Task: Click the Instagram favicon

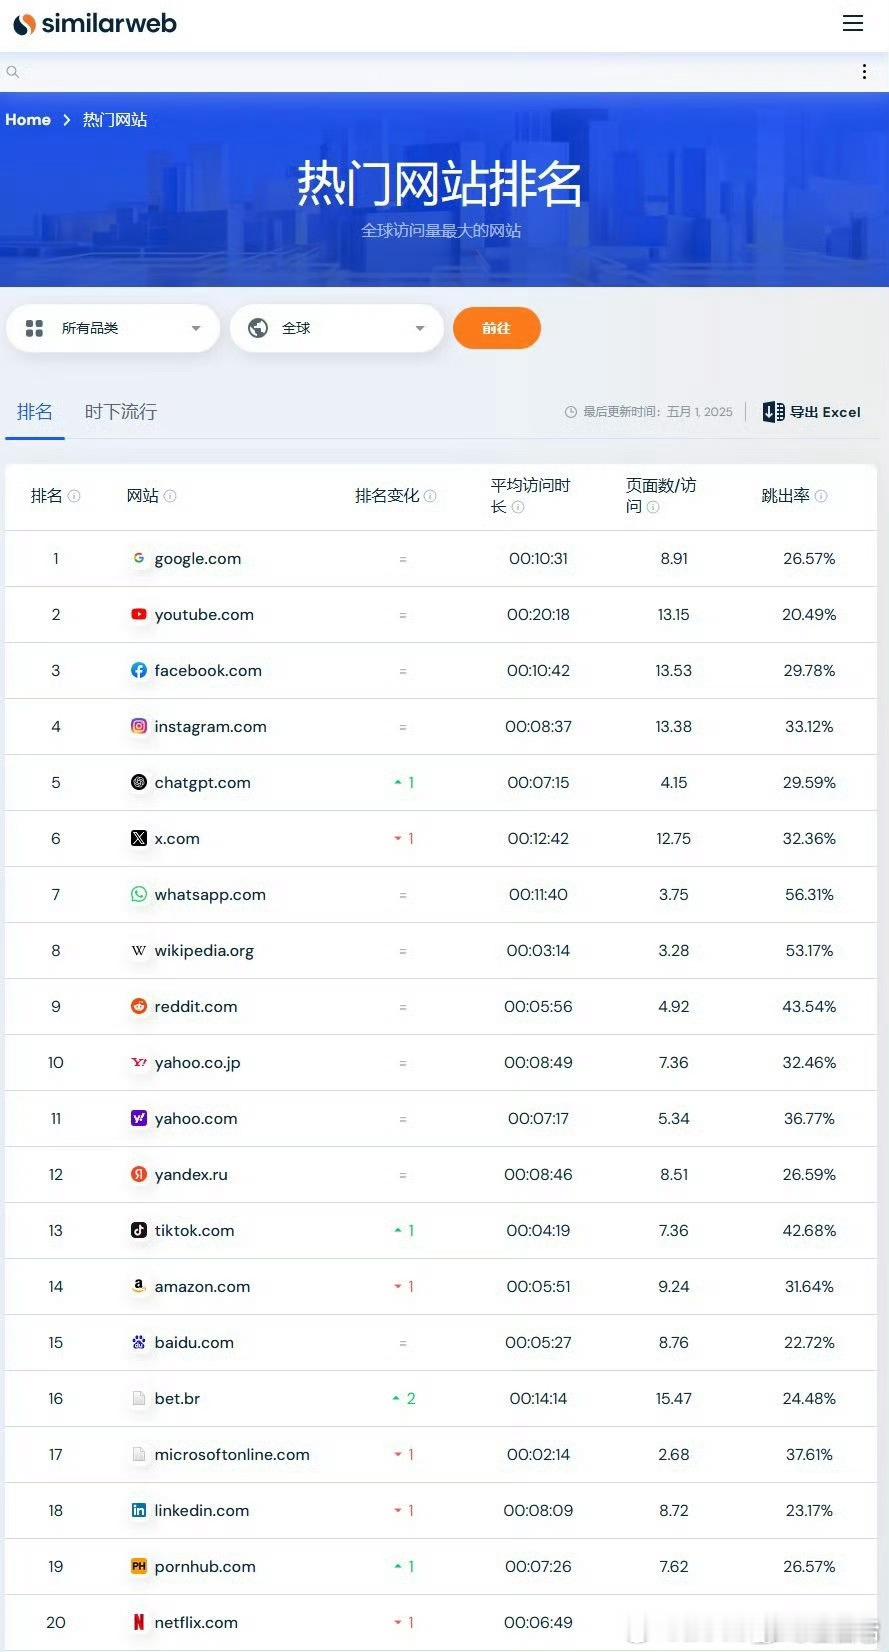Action: coord(139,726)
